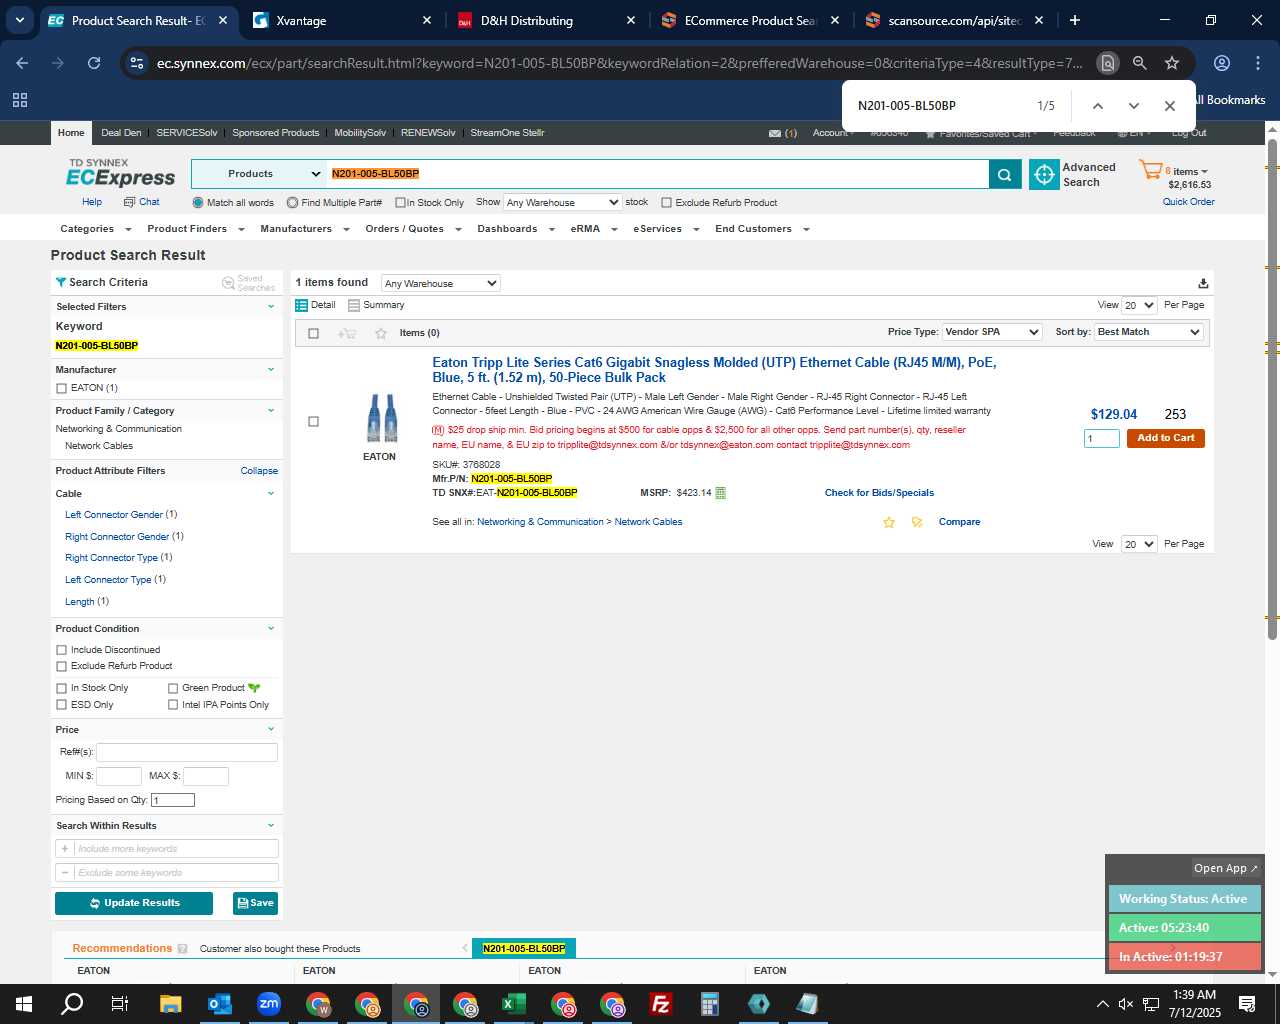Open top View per page dropdown

click(x=1139, y=305)
